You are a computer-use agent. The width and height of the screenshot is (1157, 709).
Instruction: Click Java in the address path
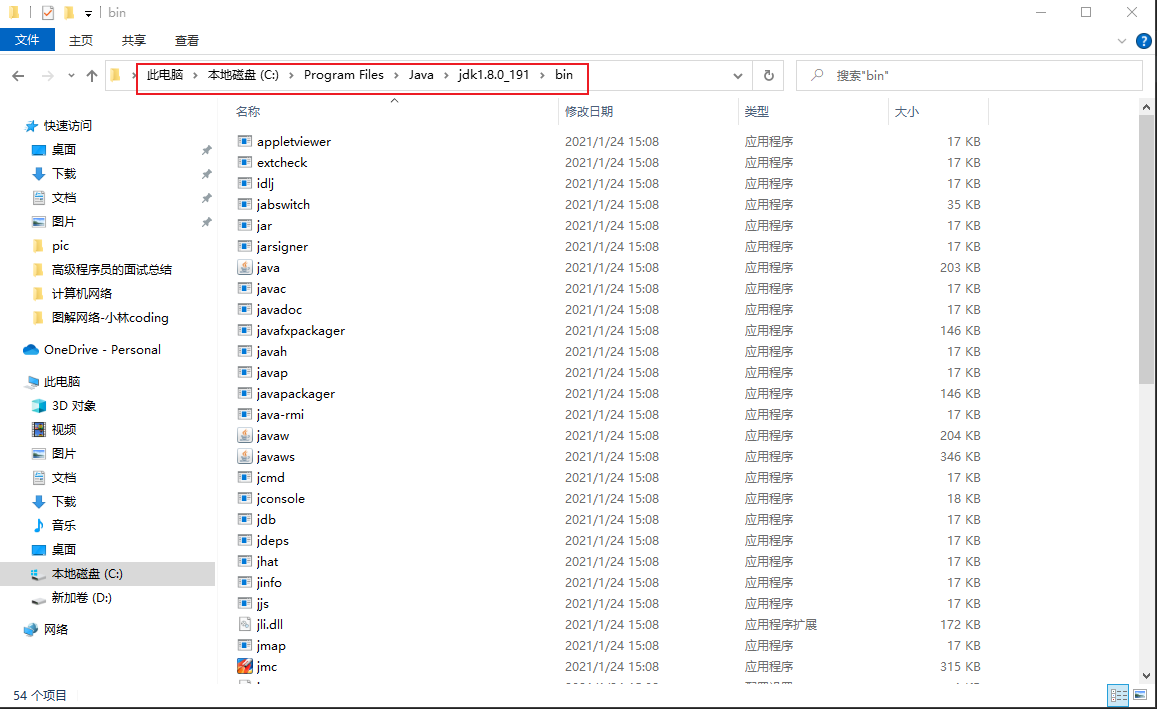(421, 75)
